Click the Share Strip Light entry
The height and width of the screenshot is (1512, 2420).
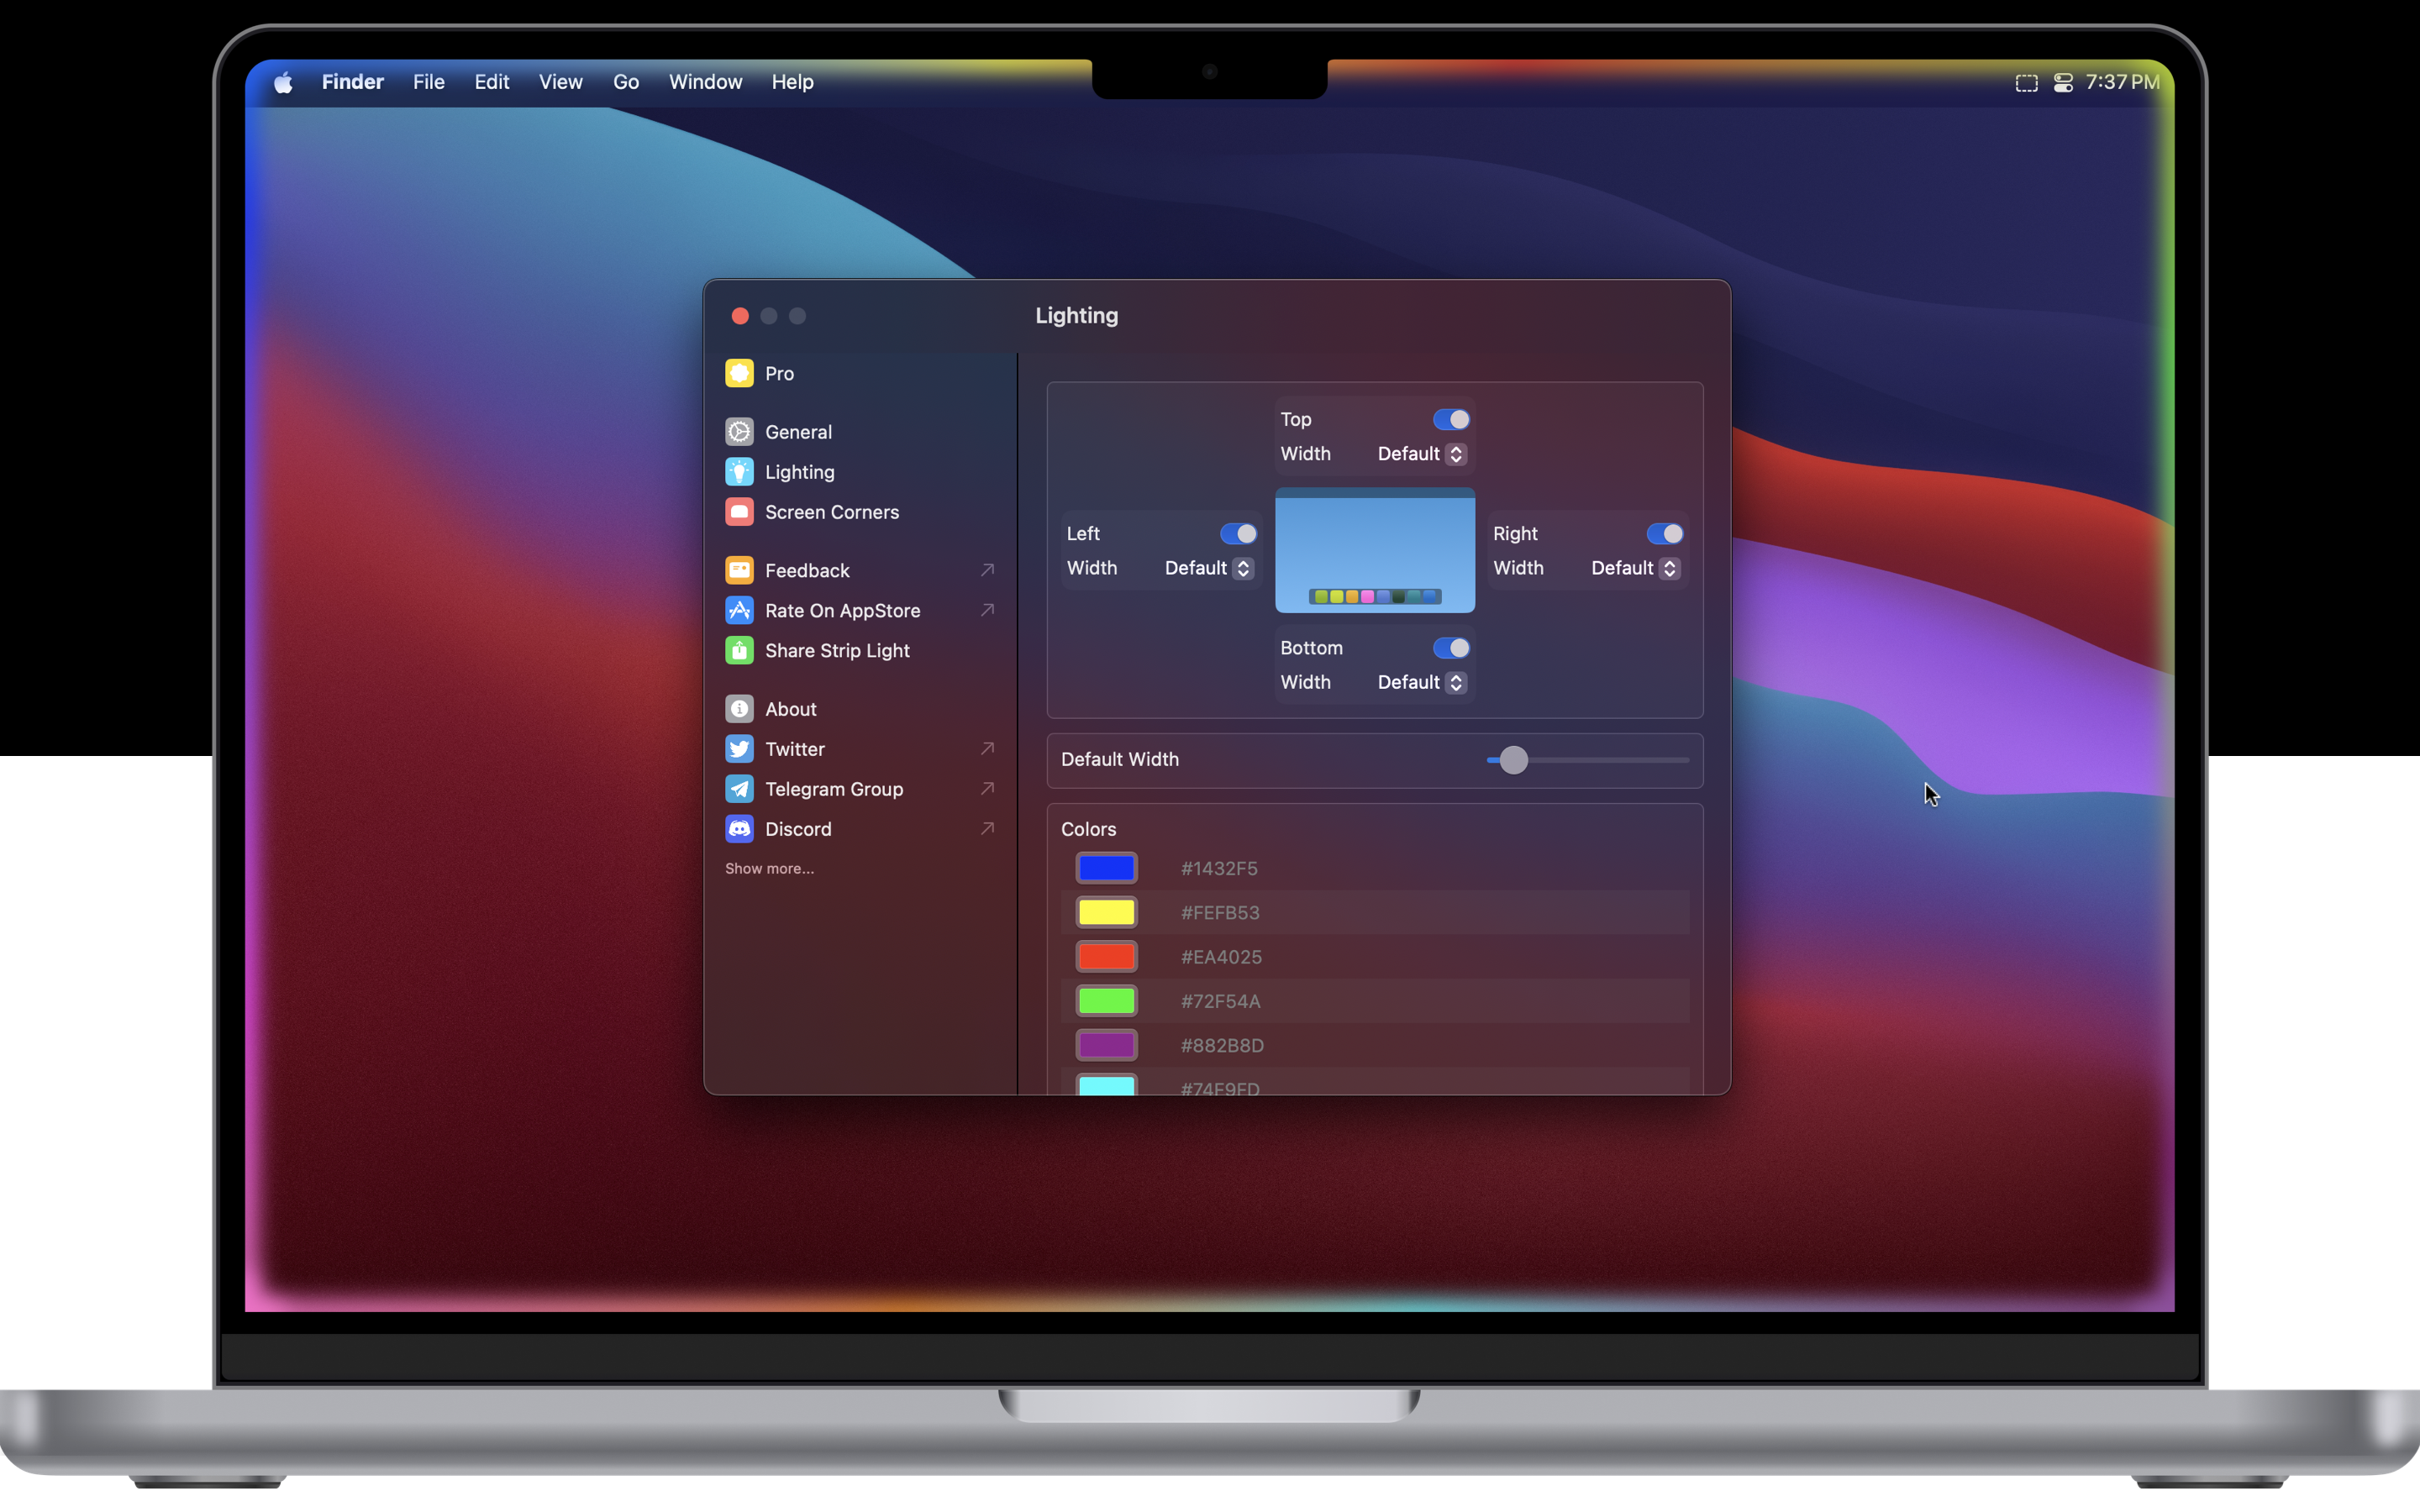[861, 650]
